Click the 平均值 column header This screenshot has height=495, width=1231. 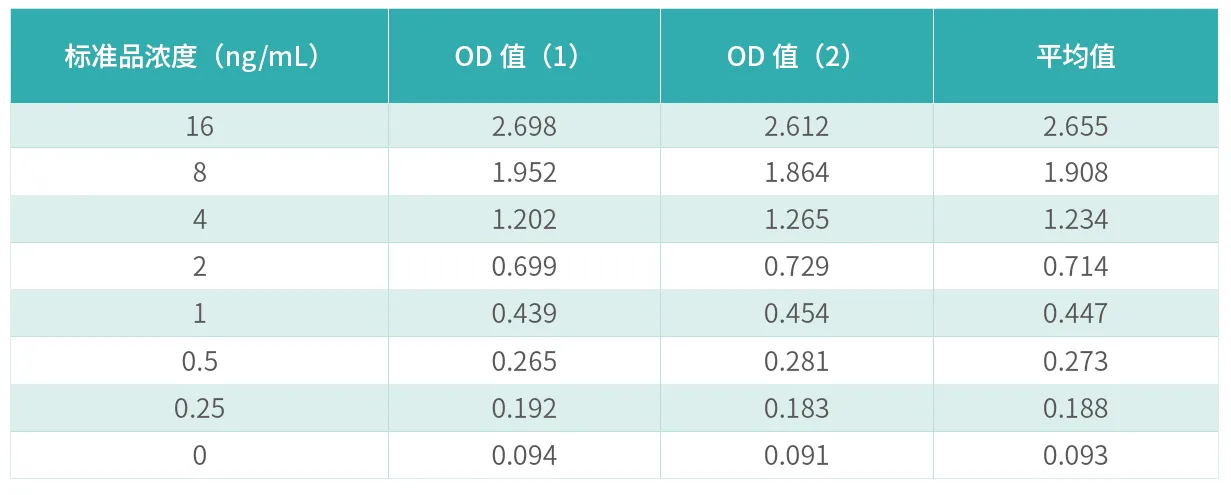1076,56
